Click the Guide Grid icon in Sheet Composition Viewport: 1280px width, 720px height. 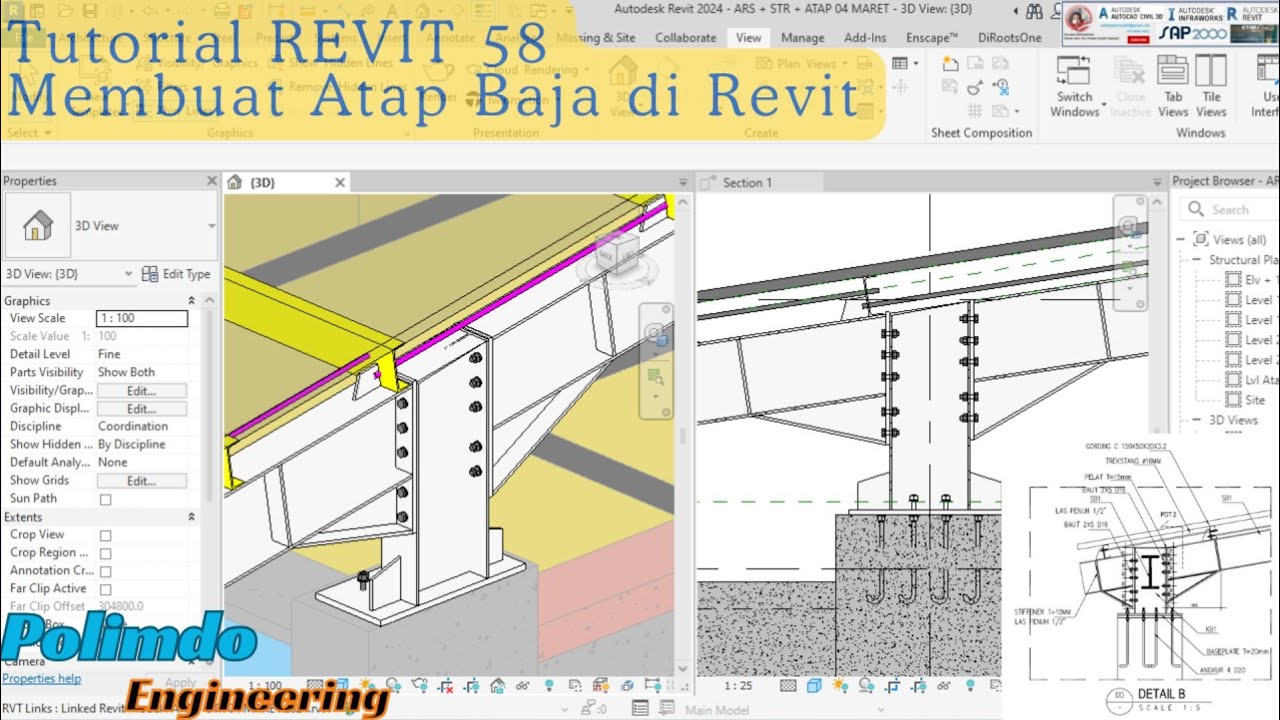pos(974,111)
